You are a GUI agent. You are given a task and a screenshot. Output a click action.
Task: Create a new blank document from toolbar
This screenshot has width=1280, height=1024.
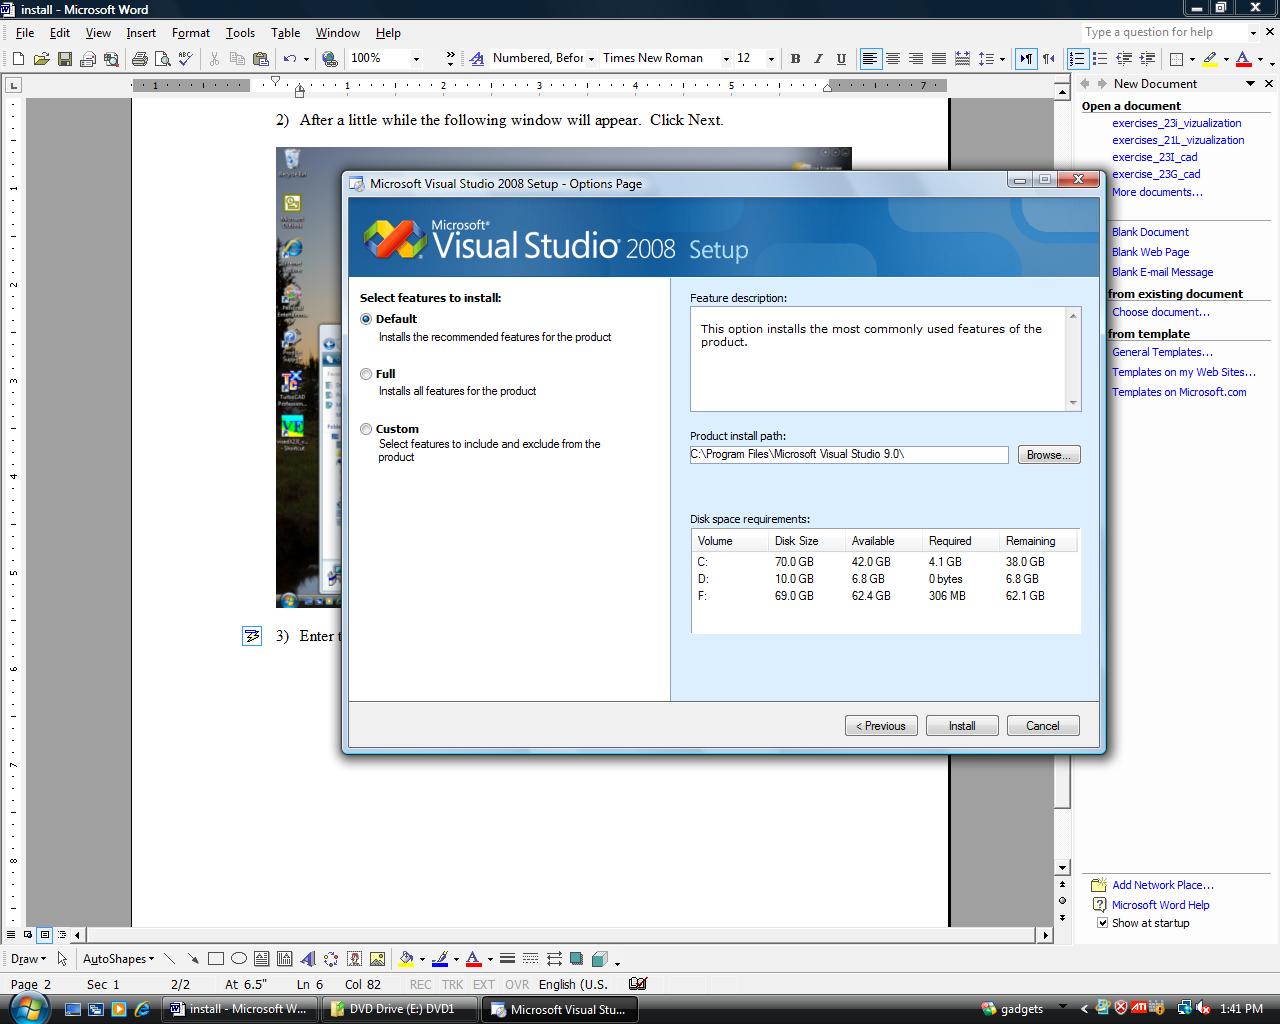coord(19,59)
